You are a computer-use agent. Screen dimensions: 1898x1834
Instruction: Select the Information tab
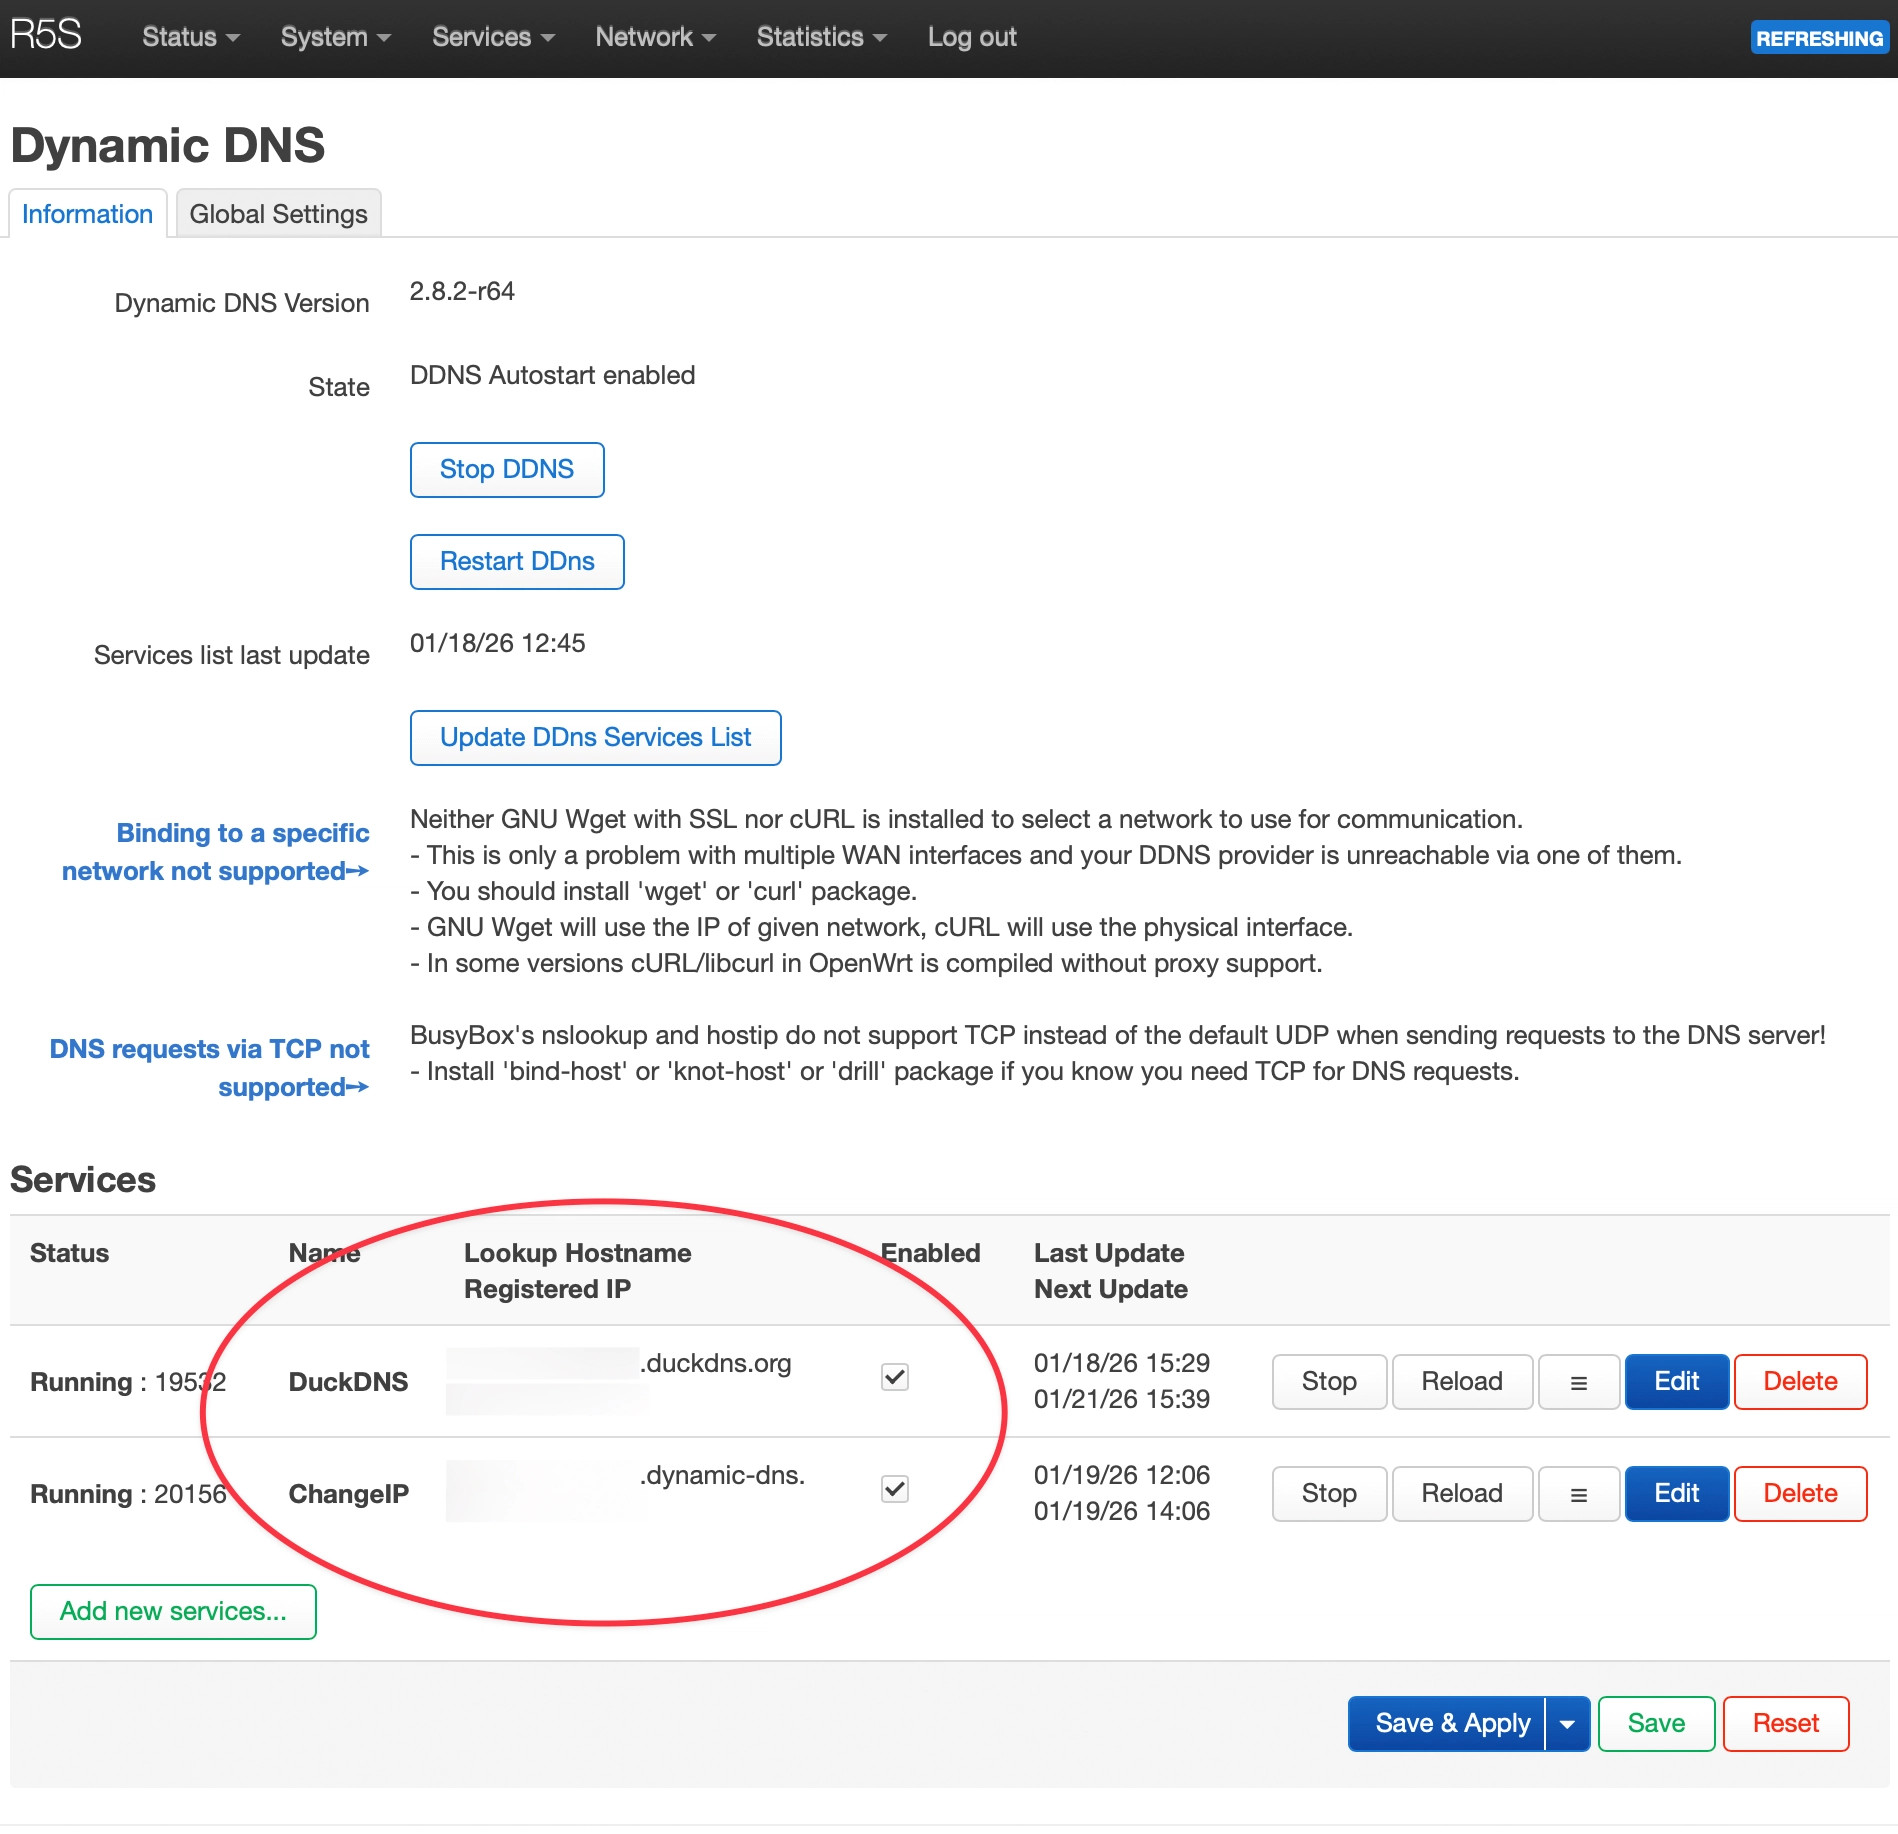point(88,214)
